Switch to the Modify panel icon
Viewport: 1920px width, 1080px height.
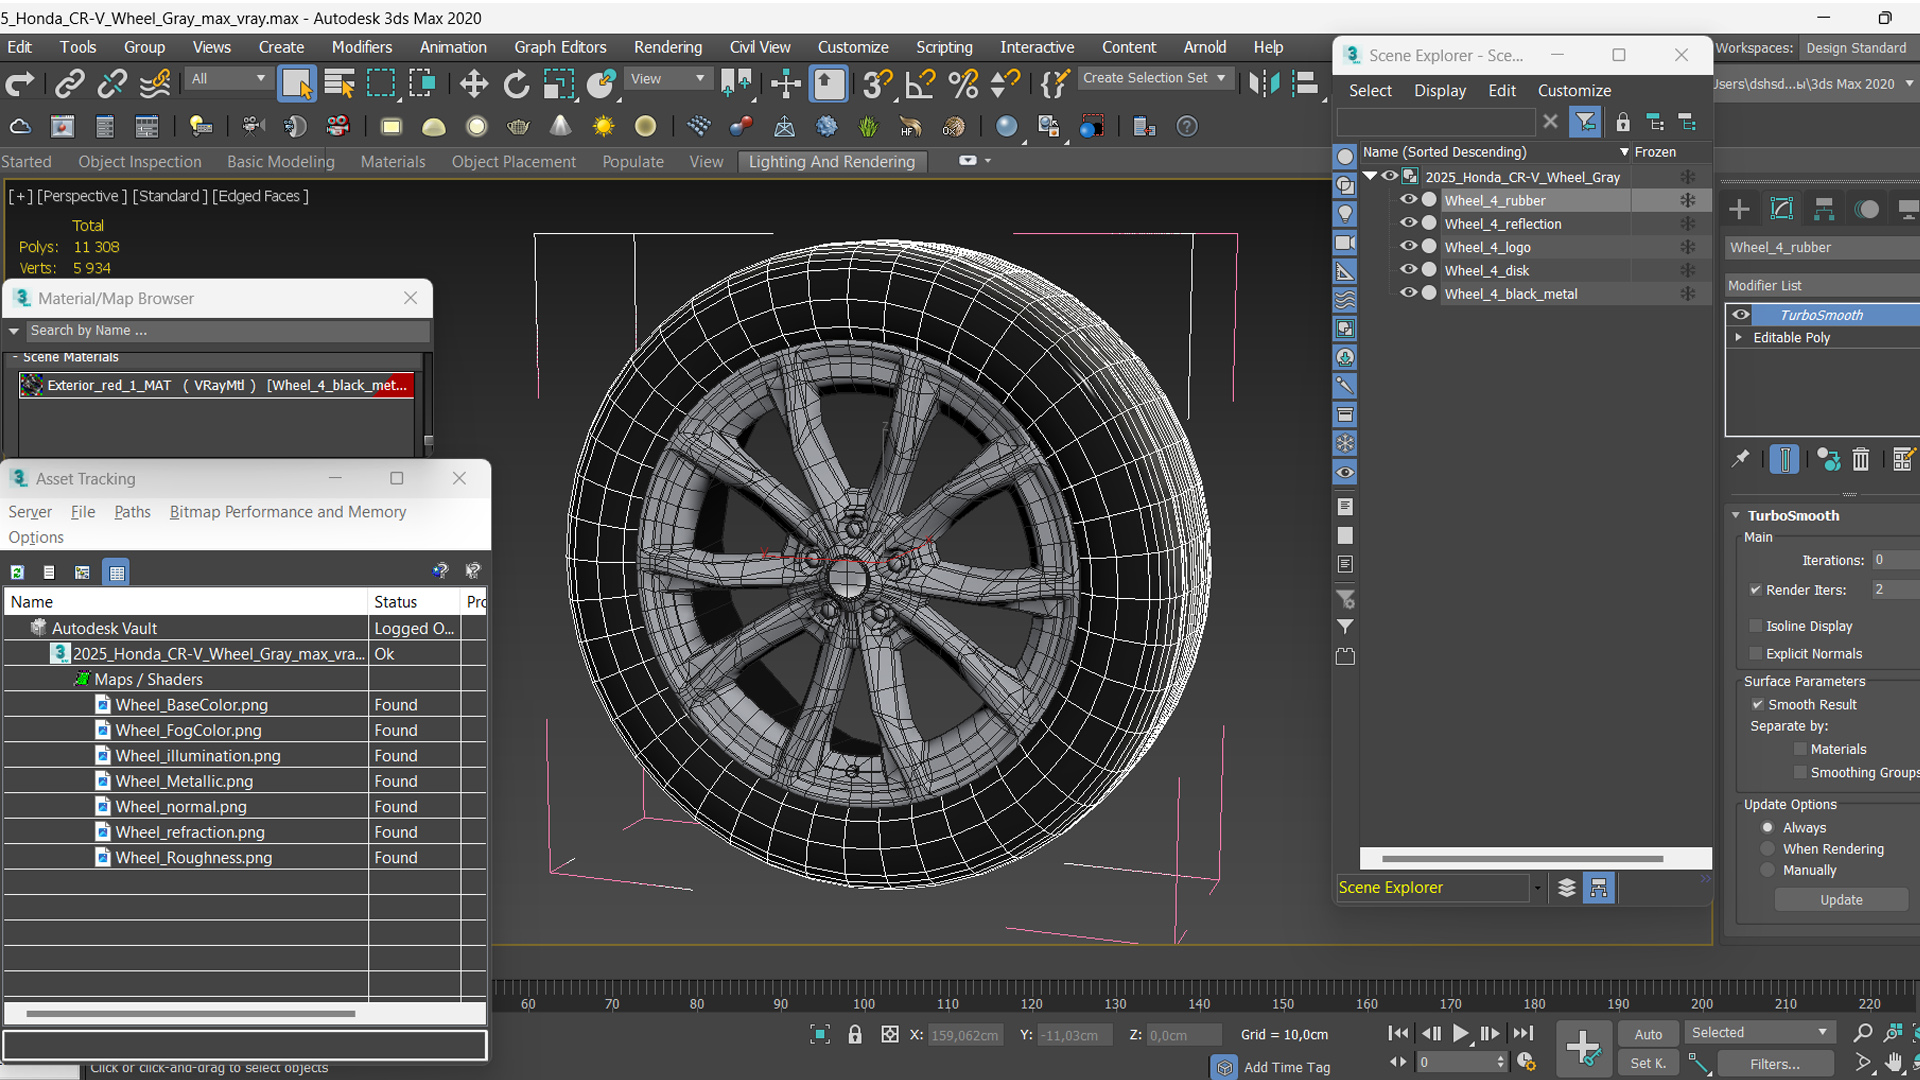[x=1782, y=209]
